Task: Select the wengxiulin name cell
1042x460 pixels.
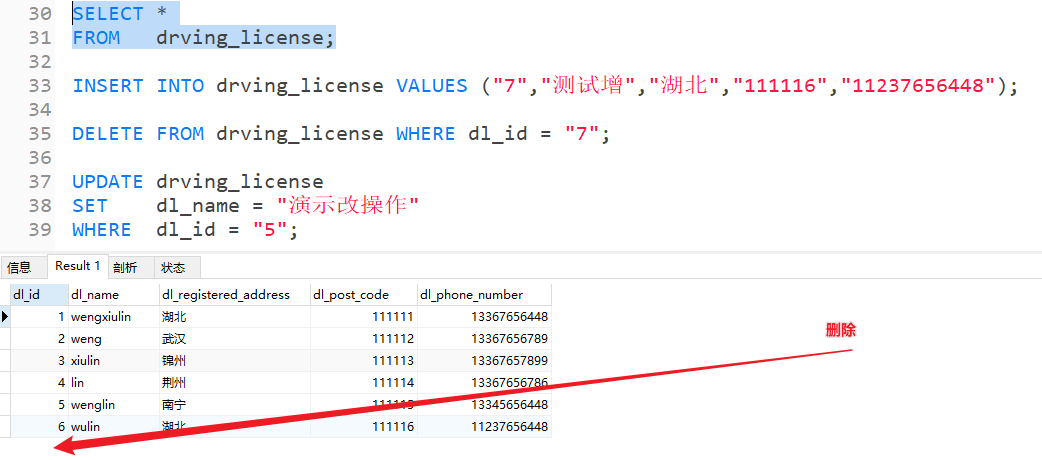Action: pos(114,317)
